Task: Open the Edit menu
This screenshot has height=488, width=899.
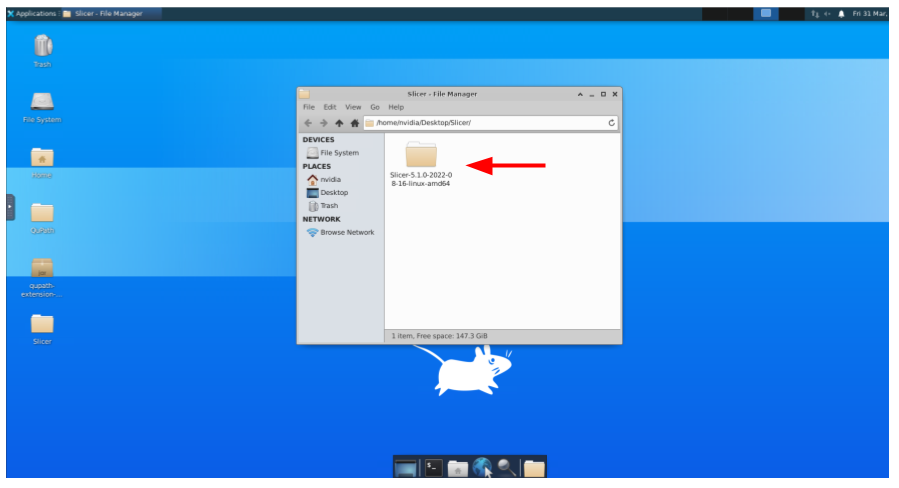Action: coord(329,107)
